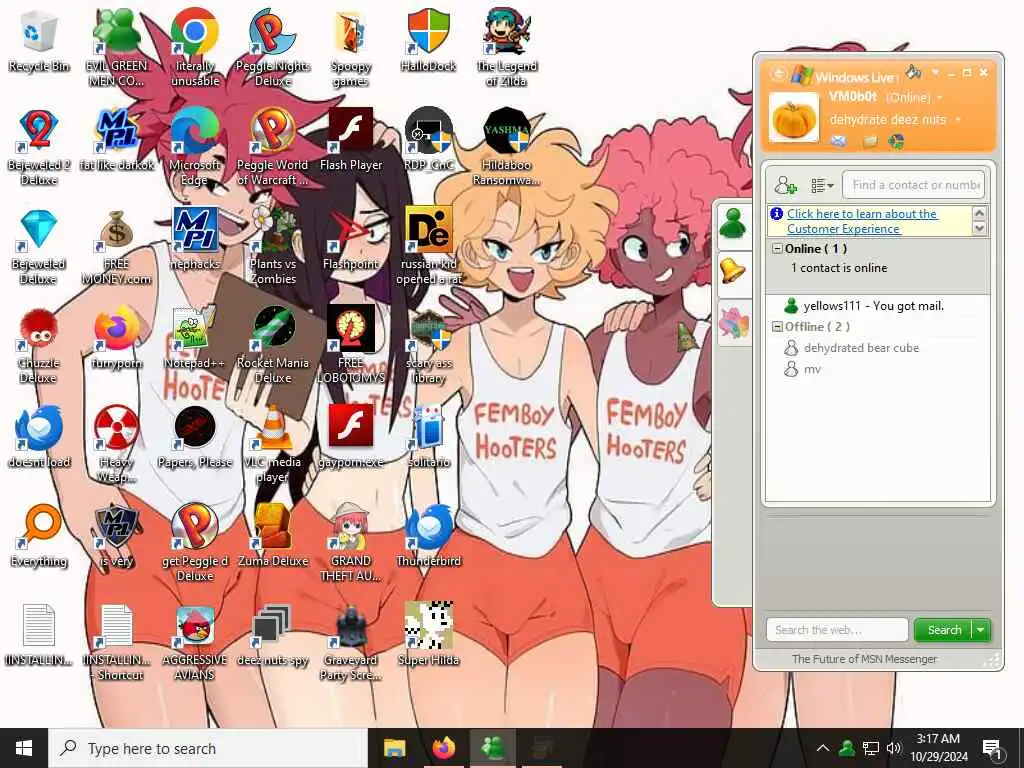This screenshot has height=768, width=1024.
Task: Select the Everything search icon
Action: (x=39, y=536)
